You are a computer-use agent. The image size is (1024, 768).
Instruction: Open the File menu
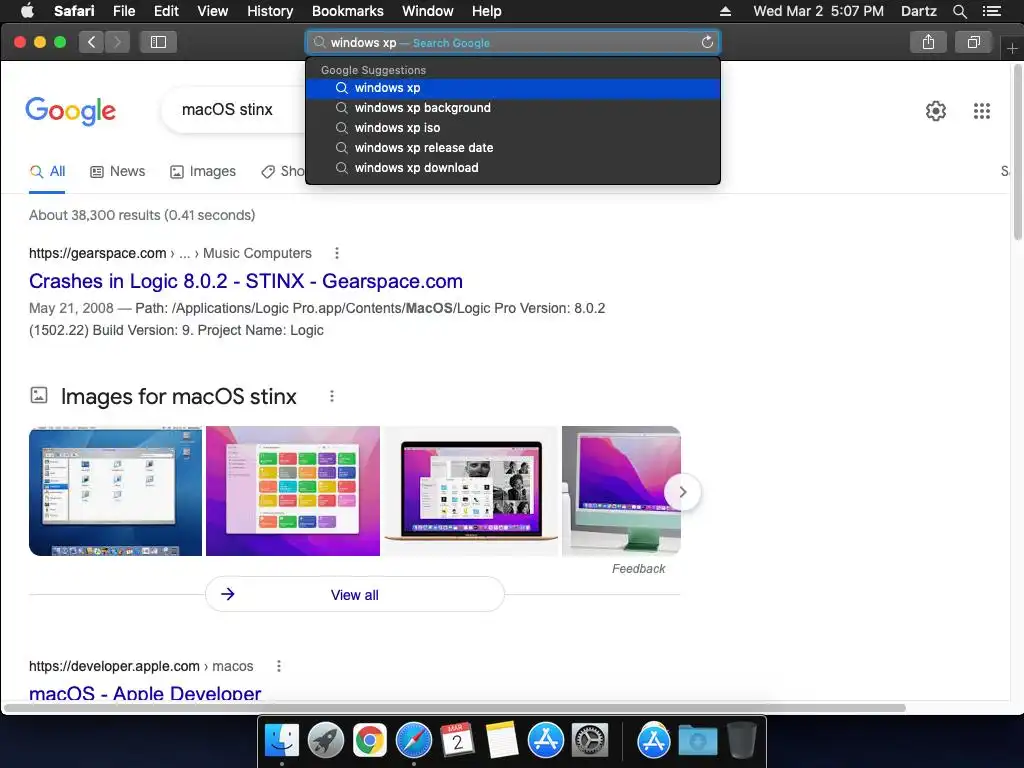point(123,11)
